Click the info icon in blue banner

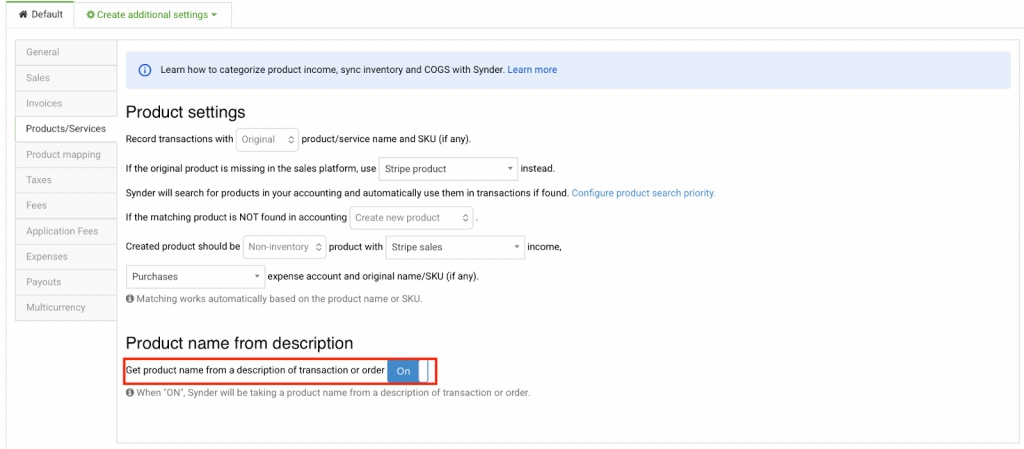(145, 70)
